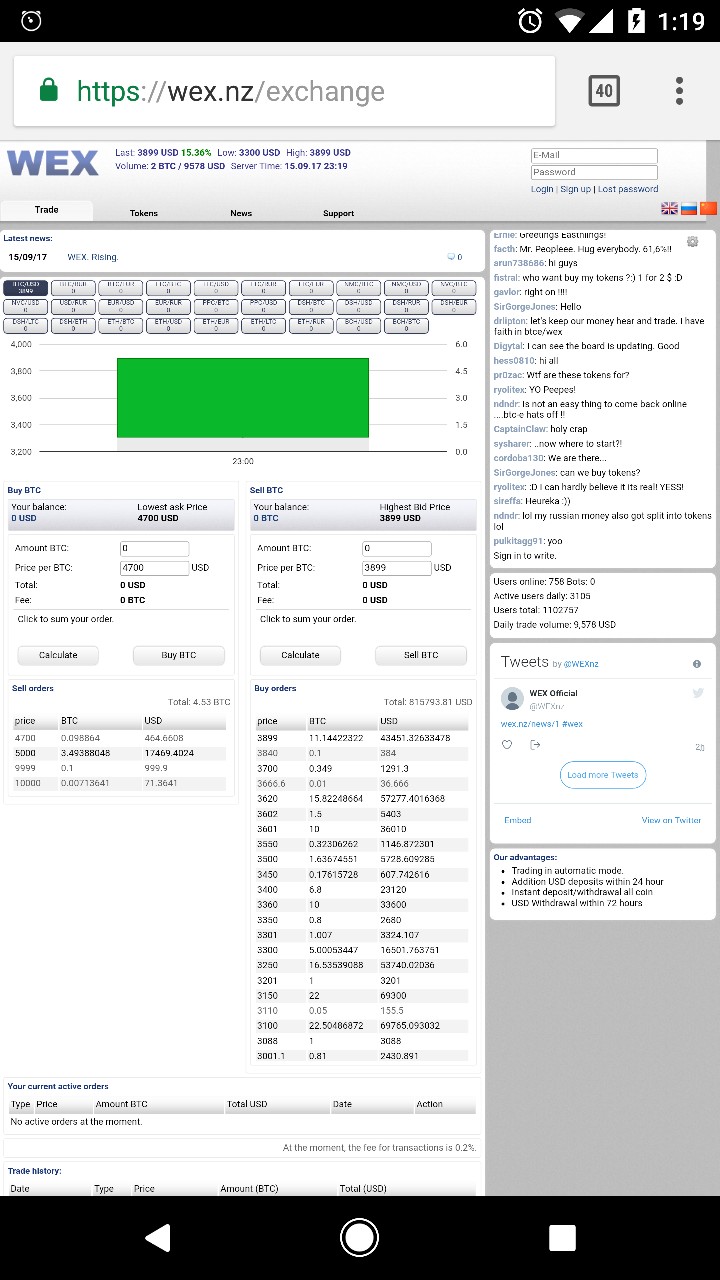
Task: Select buy order row at price 3840
Action: (364, 752)
